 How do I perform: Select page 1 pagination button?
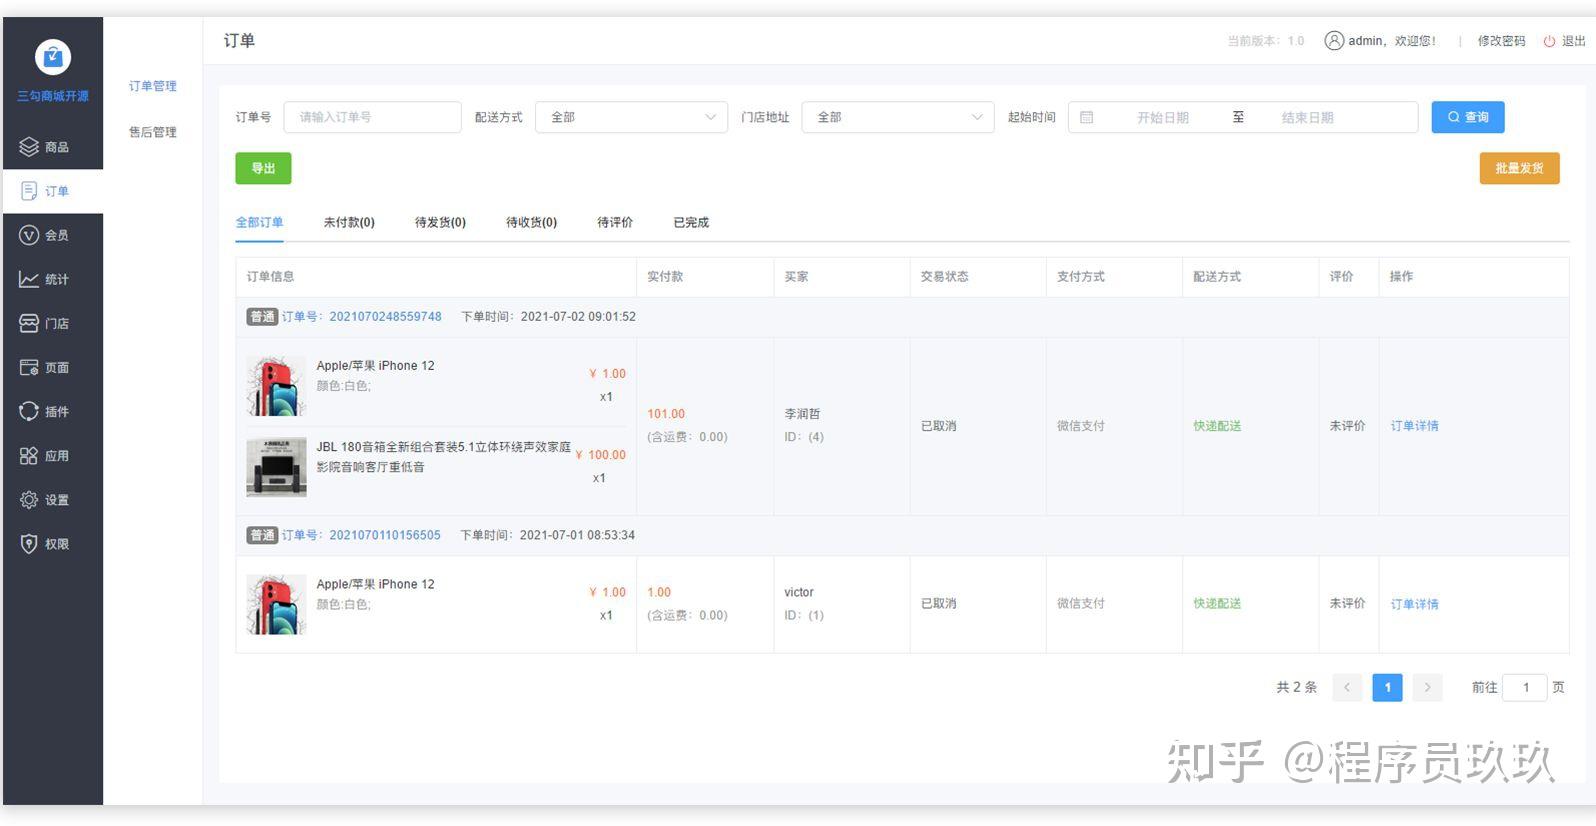tap(1387, 687)
